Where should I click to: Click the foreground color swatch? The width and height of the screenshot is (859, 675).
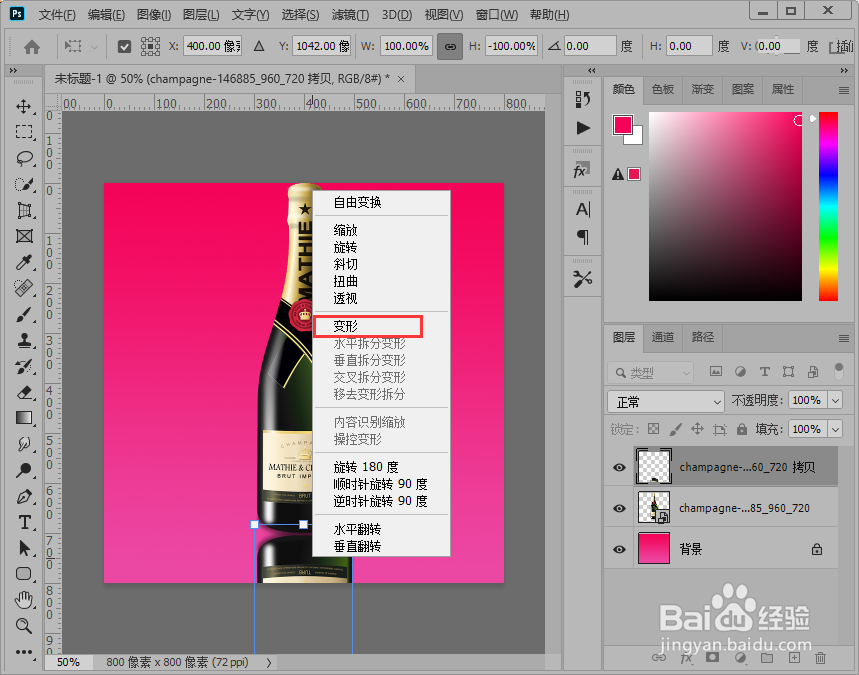[623, 125]
